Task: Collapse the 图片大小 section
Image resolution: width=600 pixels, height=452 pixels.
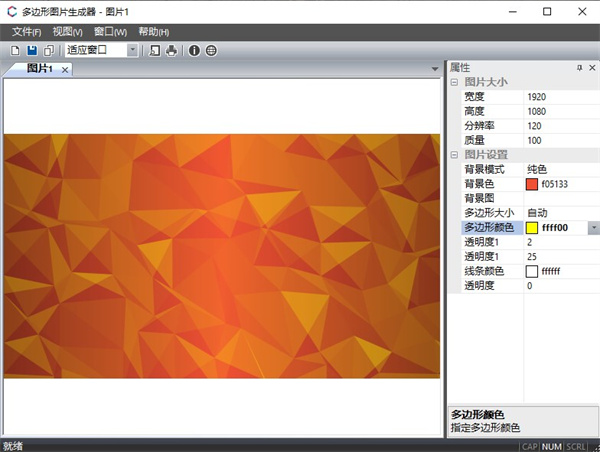Action: coord(454,82)
